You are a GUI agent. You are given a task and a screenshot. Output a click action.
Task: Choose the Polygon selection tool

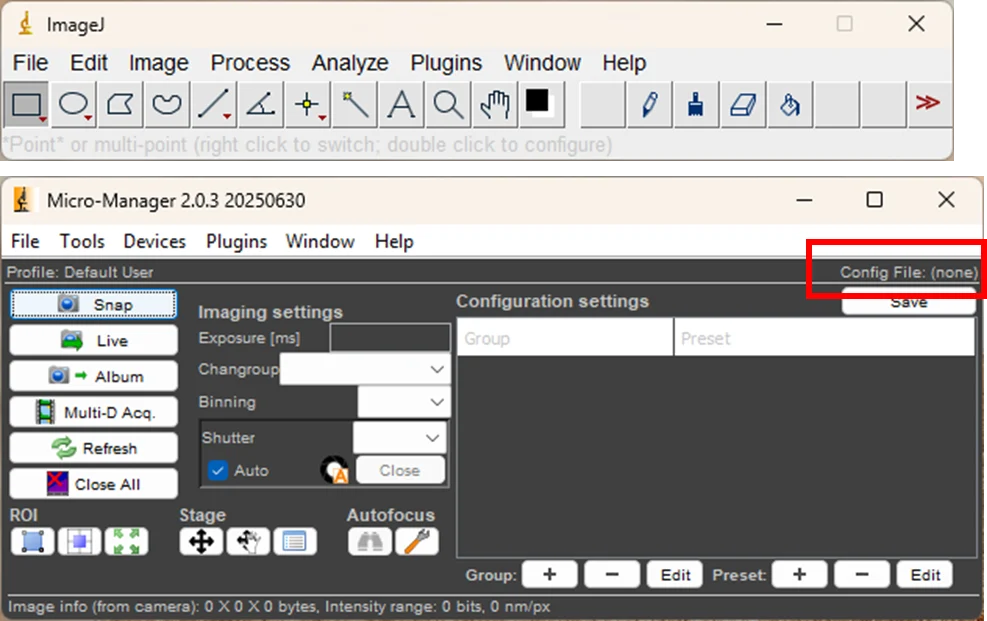tap(120, 104)
